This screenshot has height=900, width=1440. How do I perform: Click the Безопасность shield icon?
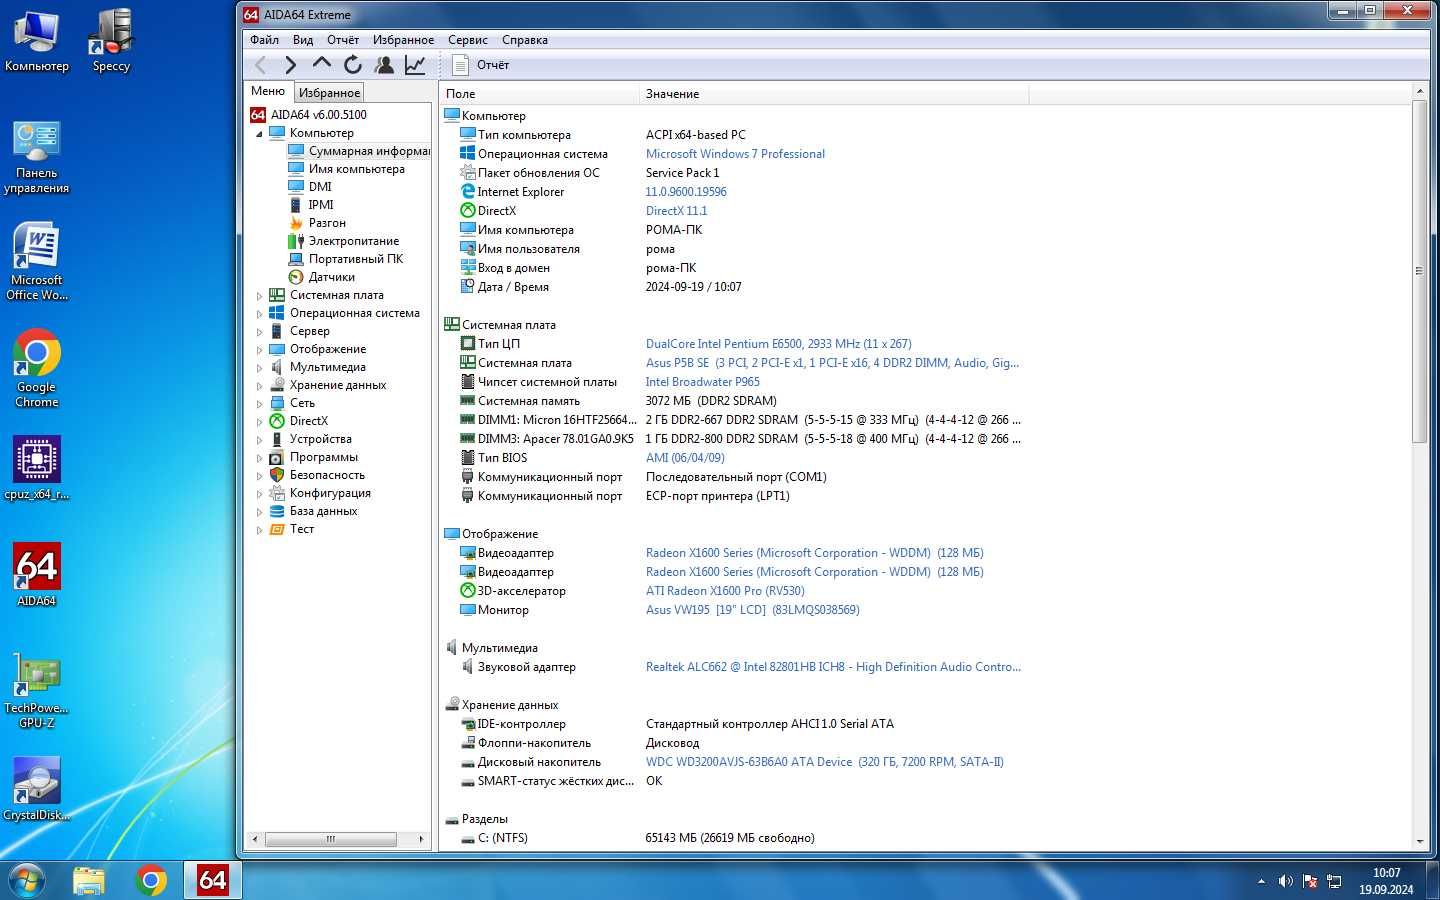(277, 475)
